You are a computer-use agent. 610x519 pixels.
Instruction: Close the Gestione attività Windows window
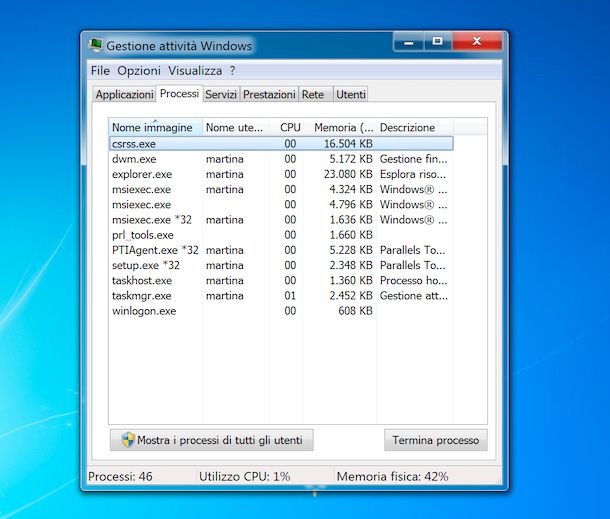pyautogui.click(x=477, y=41)
